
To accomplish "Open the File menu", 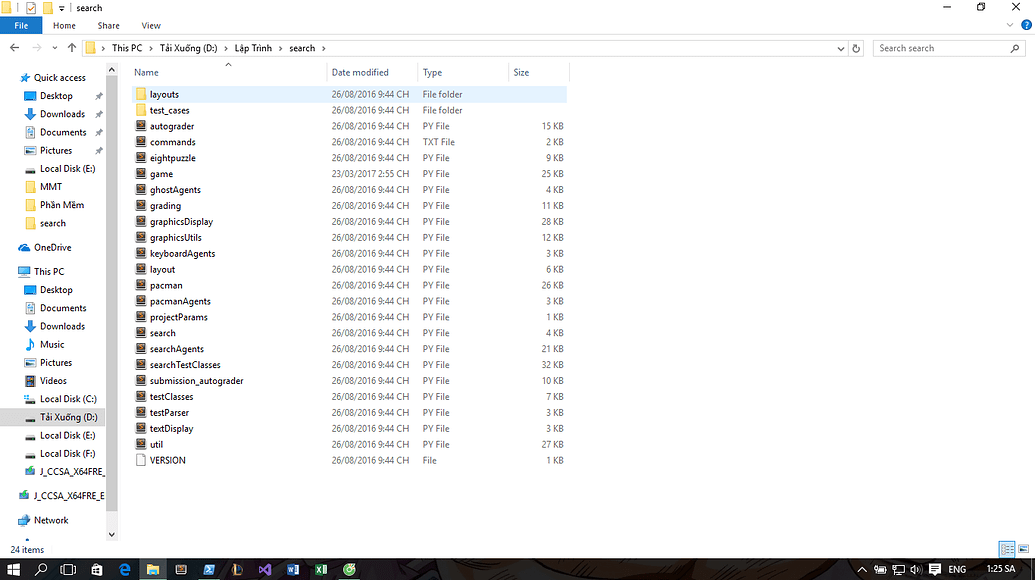I will (x=21, y=25).
